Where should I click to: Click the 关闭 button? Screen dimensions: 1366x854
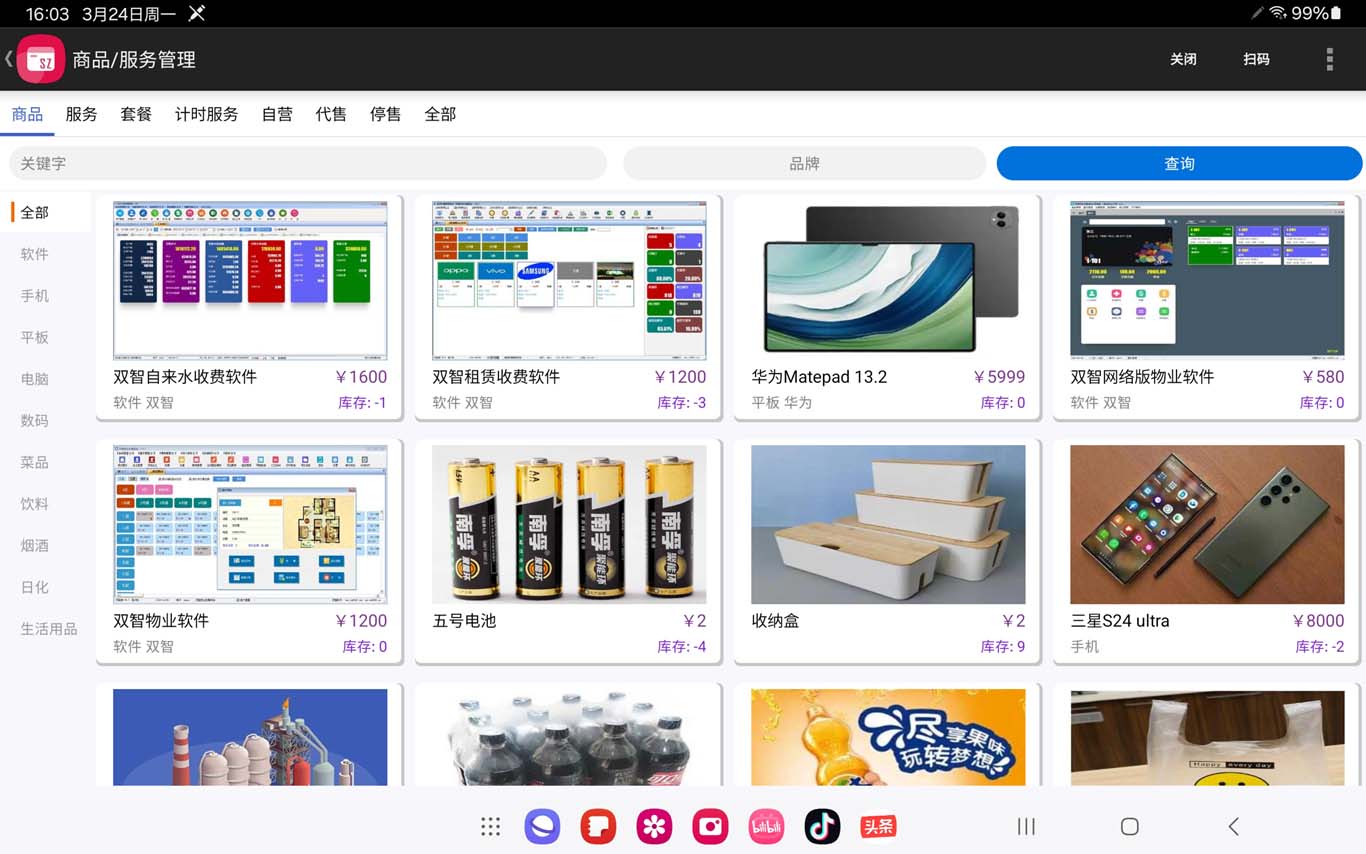(1183, 59)
